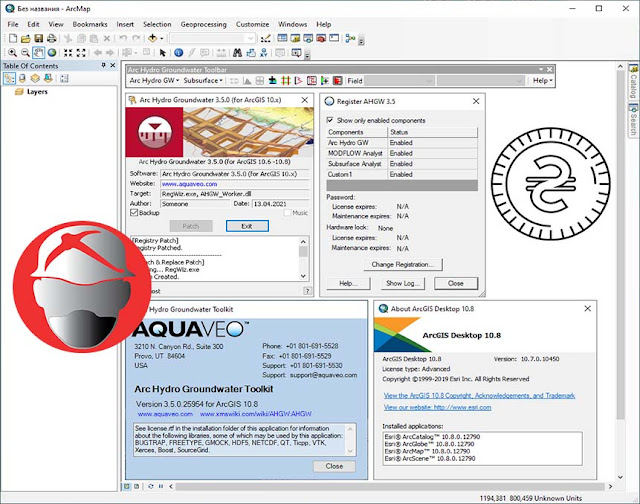
Task: Open the Go To XY tool
Action: click(x=264, y=53)
